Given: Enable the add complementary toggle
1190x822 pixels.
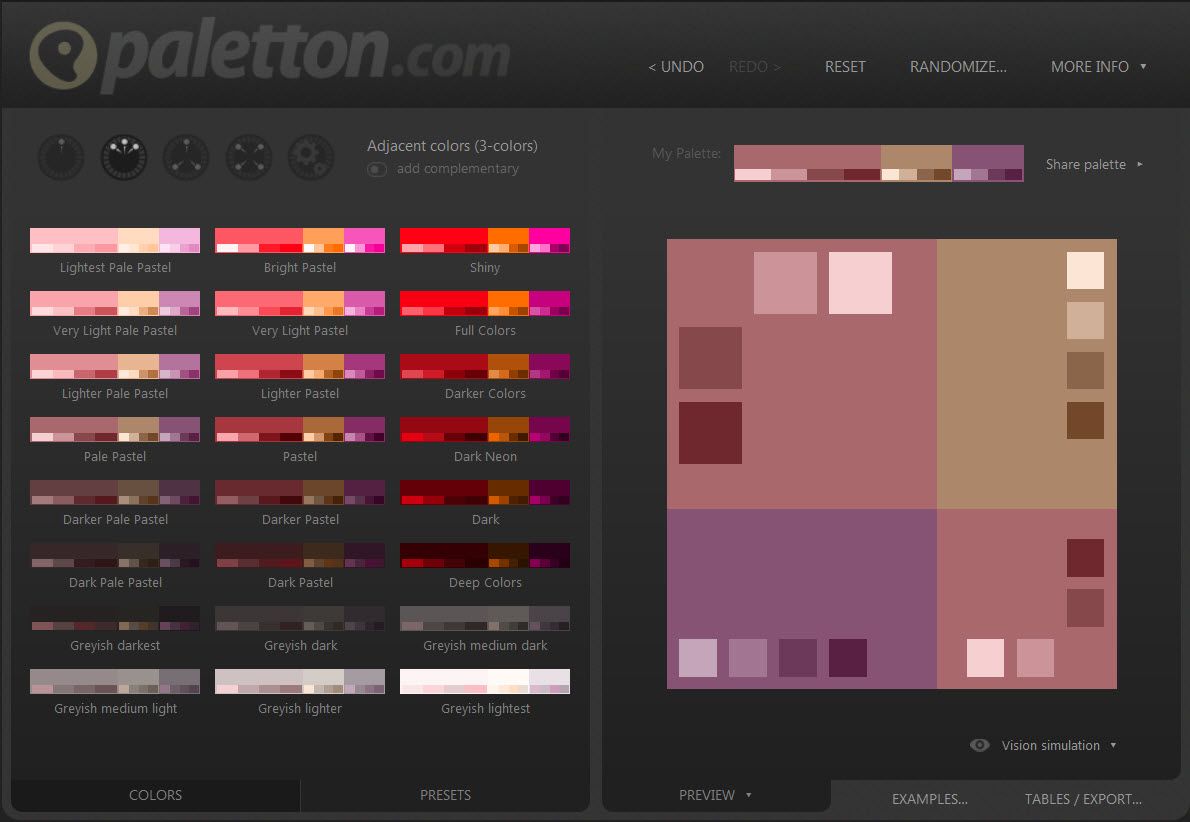Looking at the screenshot, I should (376, 169).
